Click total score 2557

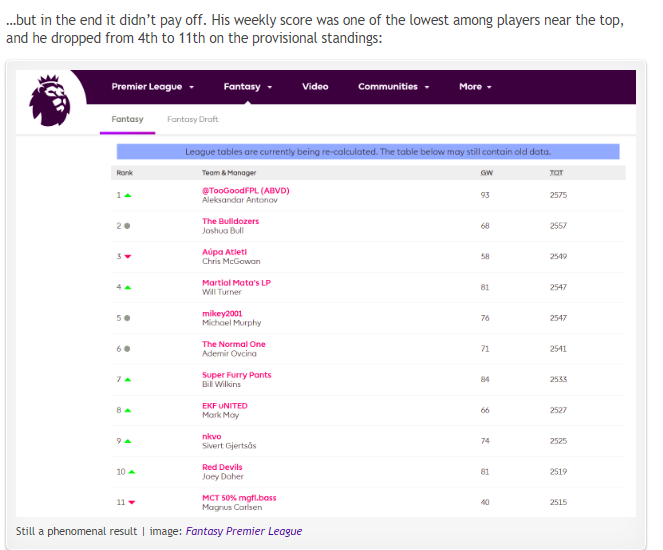coord(558,226)
